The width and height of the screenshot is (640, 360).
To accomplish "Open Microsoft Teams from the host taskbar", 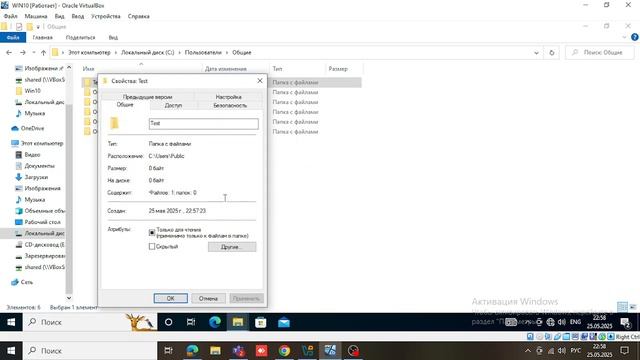I will [x=238, y=351].
